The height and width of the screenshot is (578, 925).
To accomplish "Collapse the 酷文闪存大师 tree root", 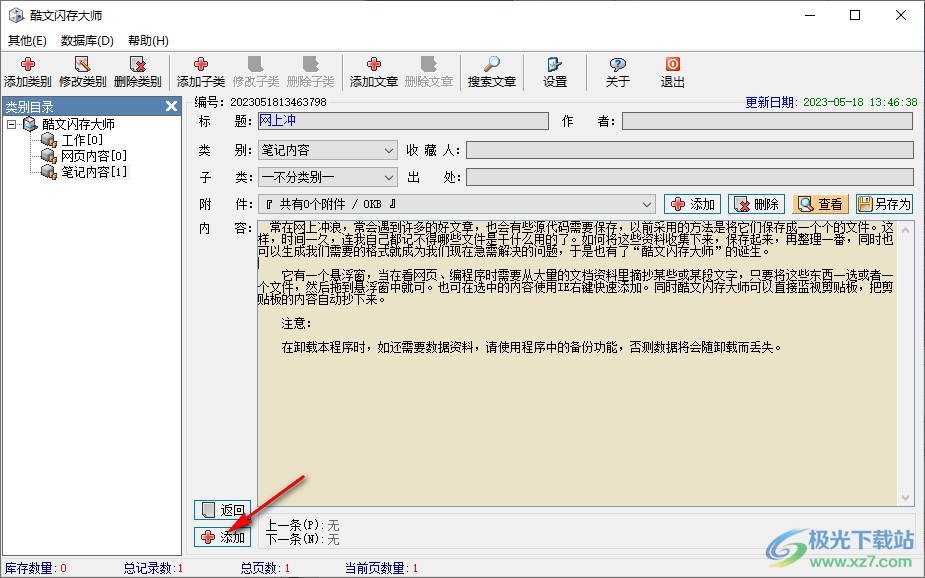I will pos(11,124).
